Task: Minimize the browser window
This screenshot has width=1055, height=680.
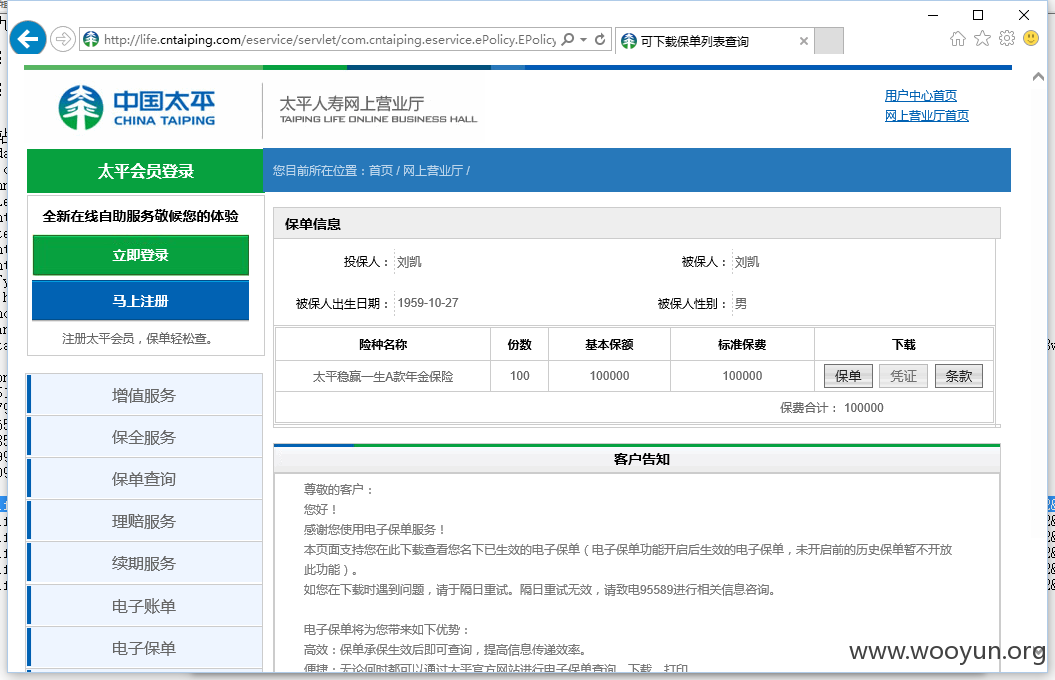Action: pos(933,15)
